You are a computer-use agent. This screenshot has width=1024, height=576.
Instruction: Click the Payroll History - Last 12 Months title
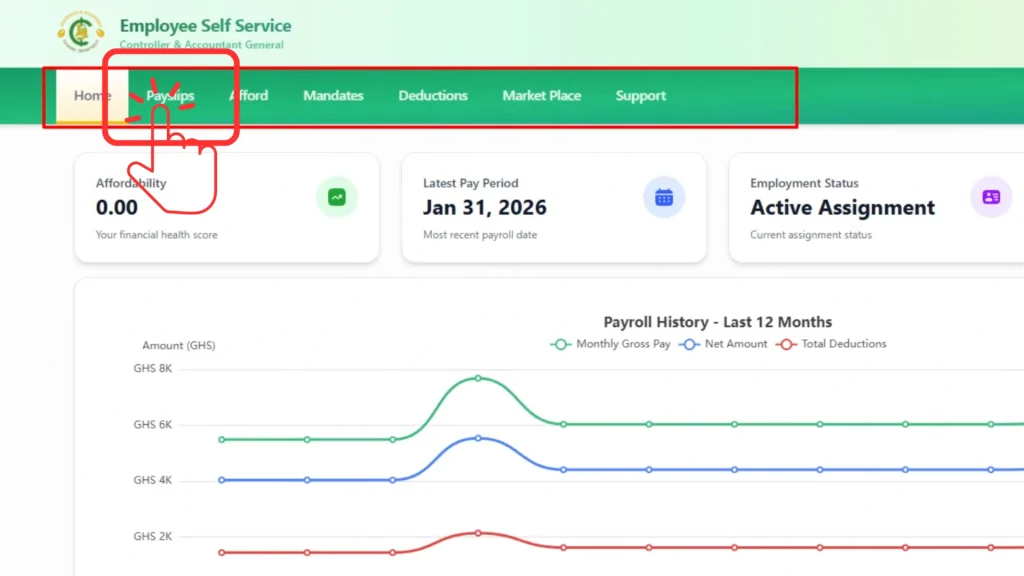click(718, 322)
